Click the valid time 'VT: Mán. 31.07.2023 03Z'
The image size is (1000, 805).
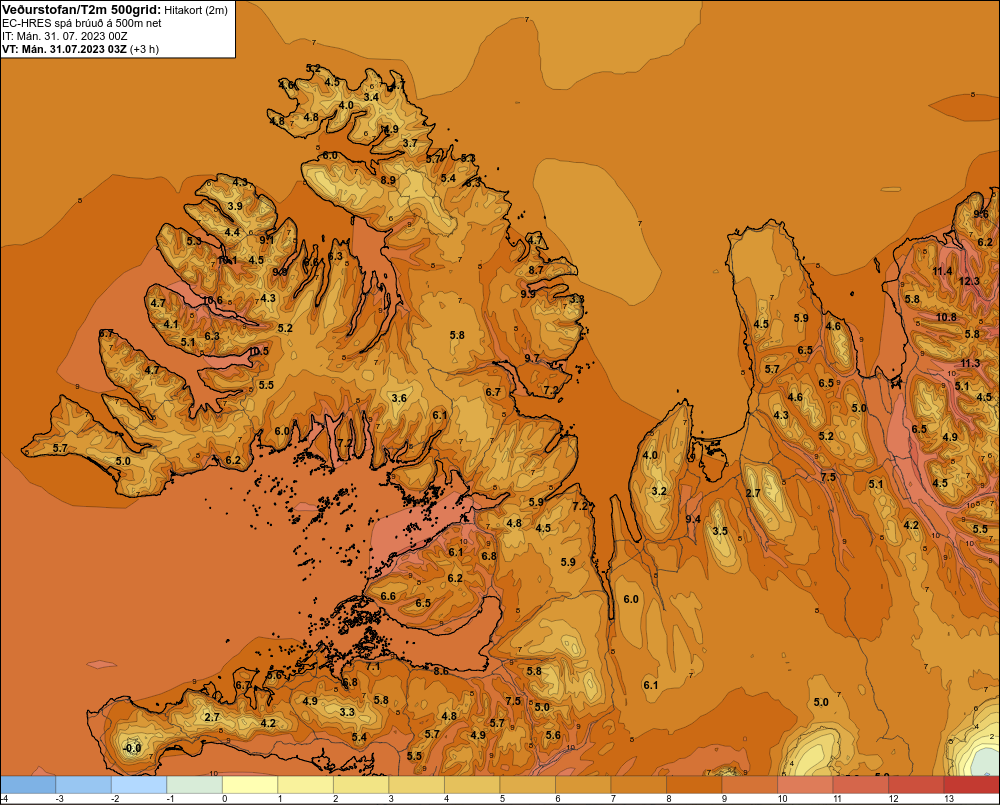64,49
